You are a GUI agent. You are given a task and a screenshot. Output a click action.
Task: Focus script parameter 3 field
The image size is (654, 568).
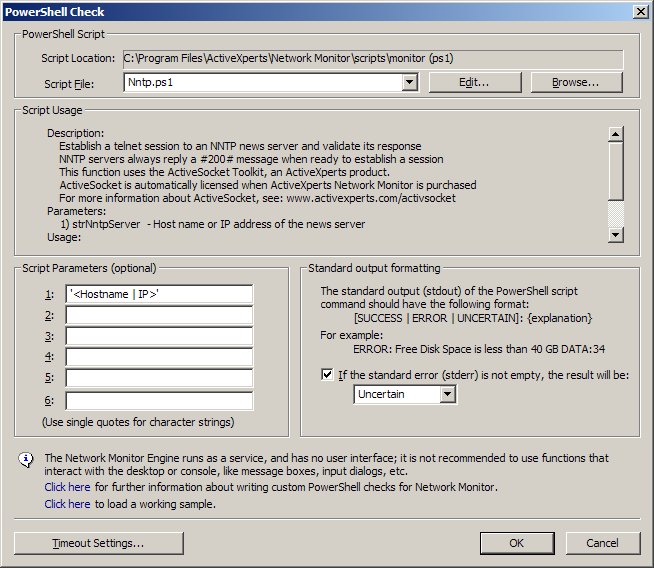(159, 336)
